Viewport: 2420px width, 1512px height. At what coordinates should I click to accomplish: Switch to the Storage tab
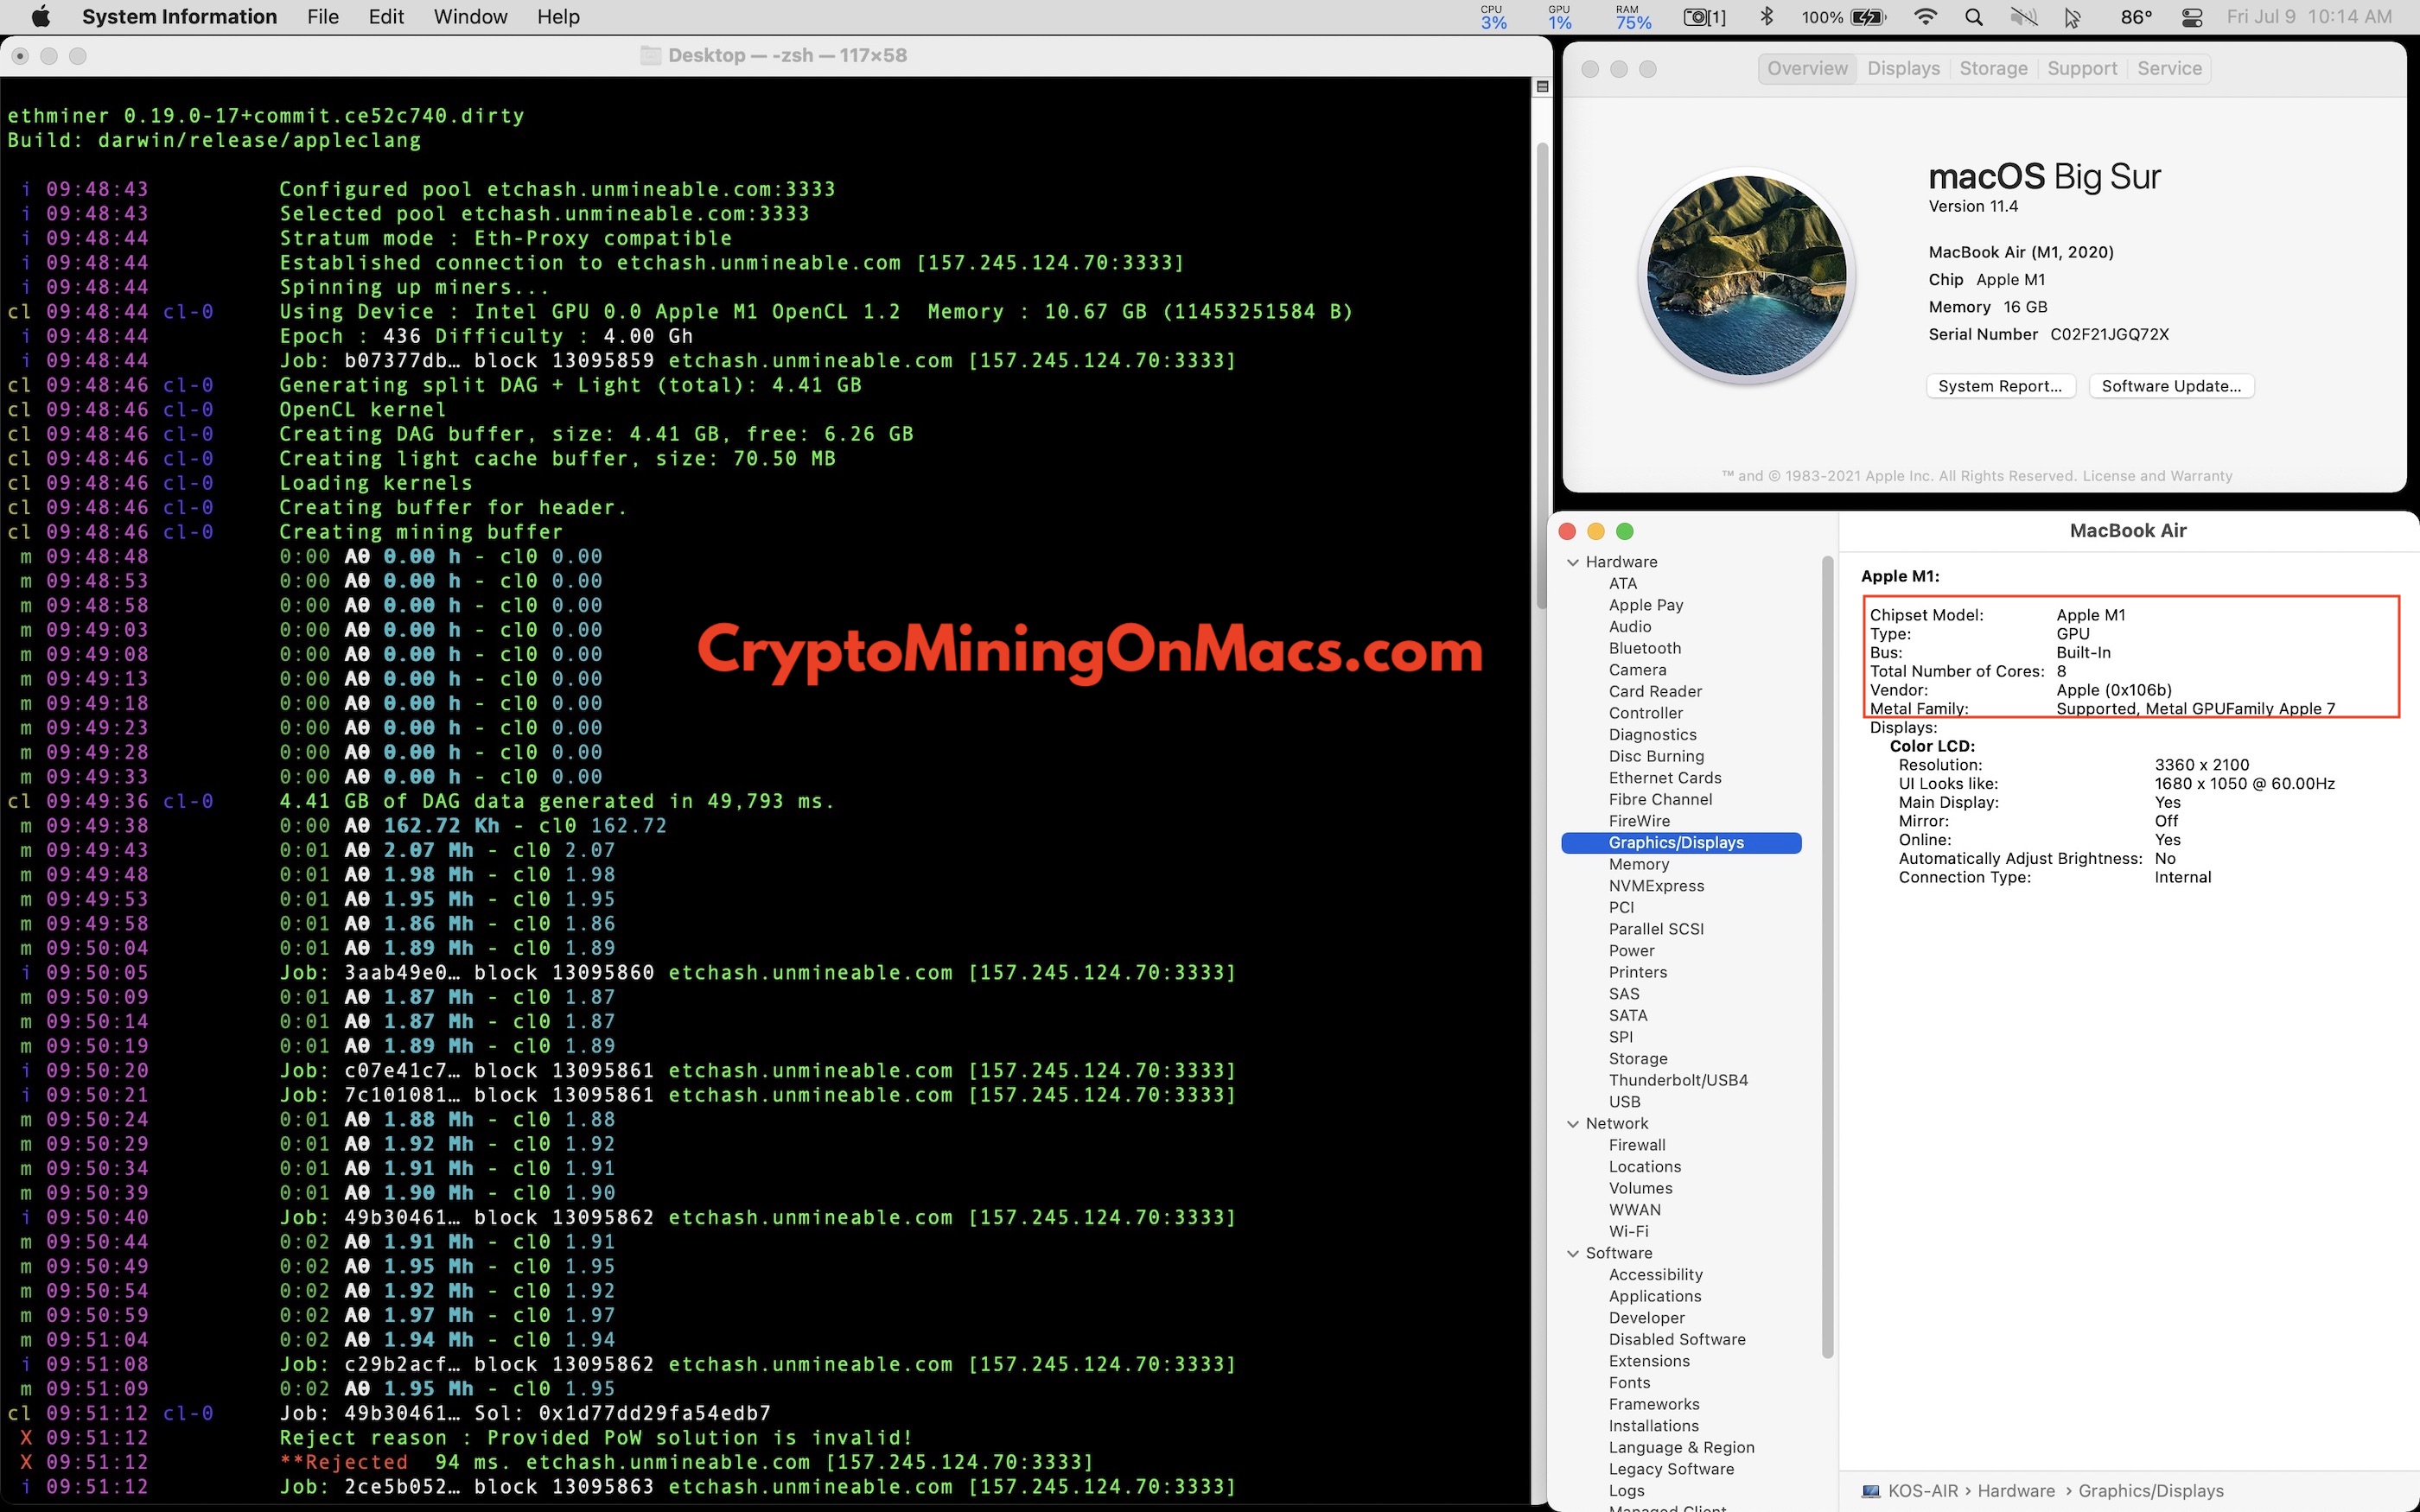pos(1993,68)
